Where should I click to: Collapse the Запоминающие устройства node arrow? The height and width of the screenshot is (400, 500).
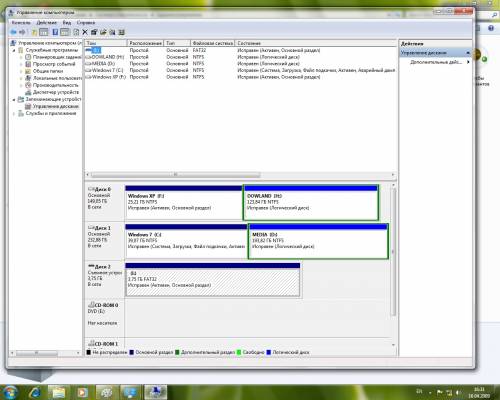tap(14, 99)
